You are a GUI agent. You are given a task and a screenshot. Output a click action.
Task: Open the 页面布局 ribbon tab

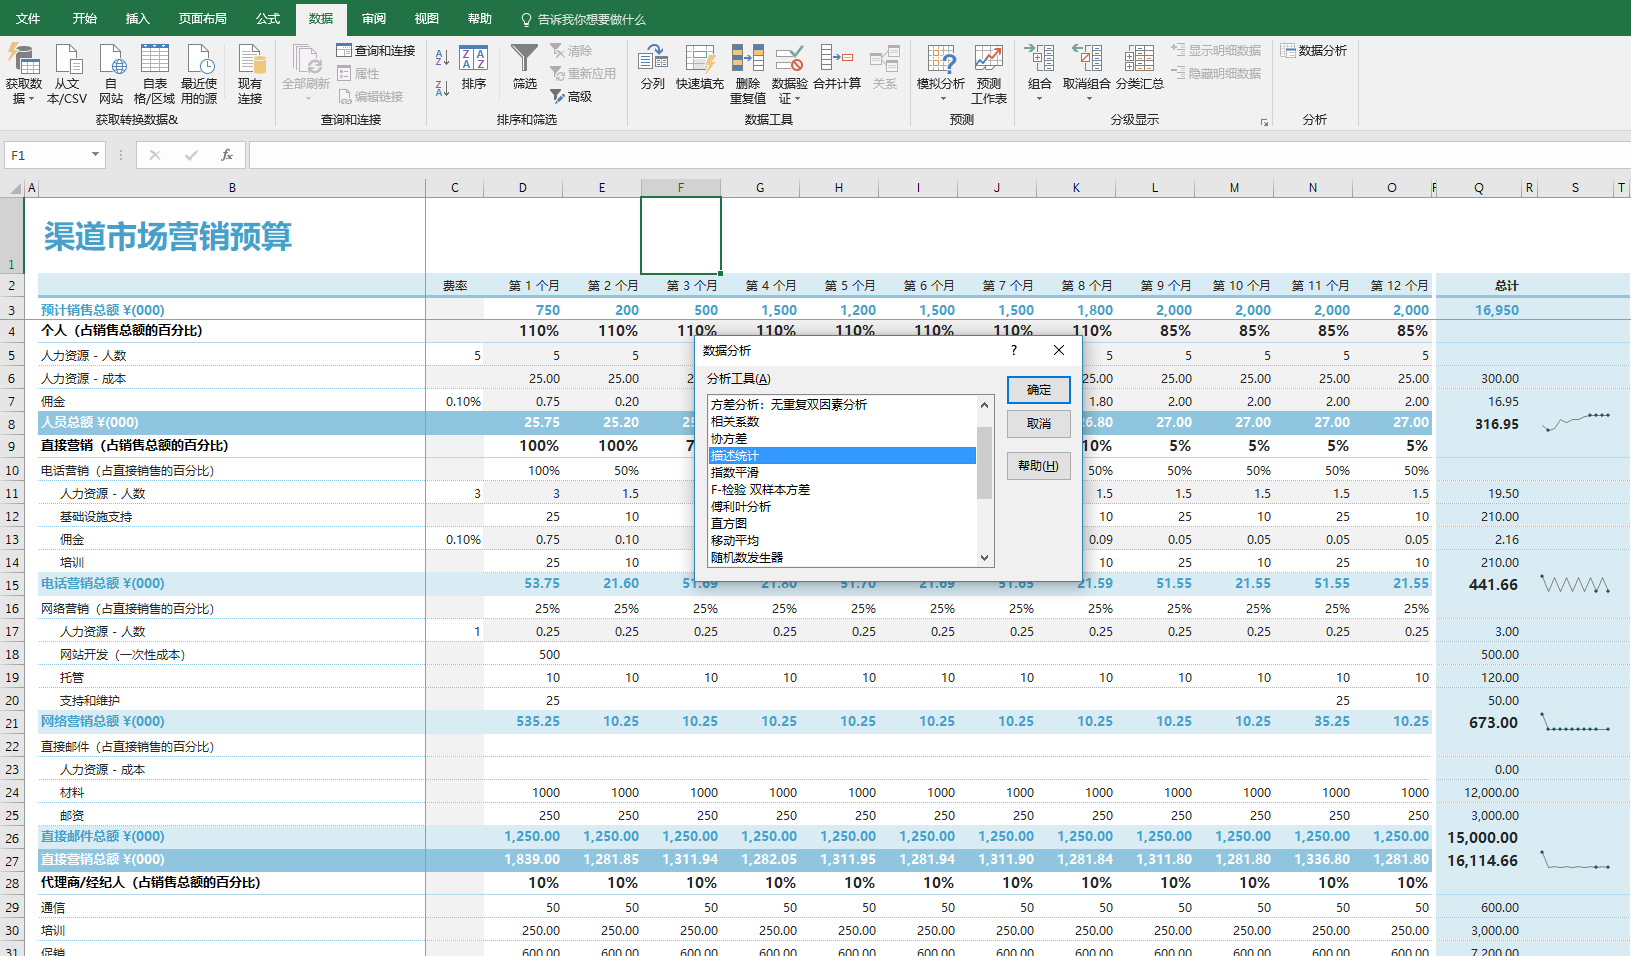pos(202,19)
